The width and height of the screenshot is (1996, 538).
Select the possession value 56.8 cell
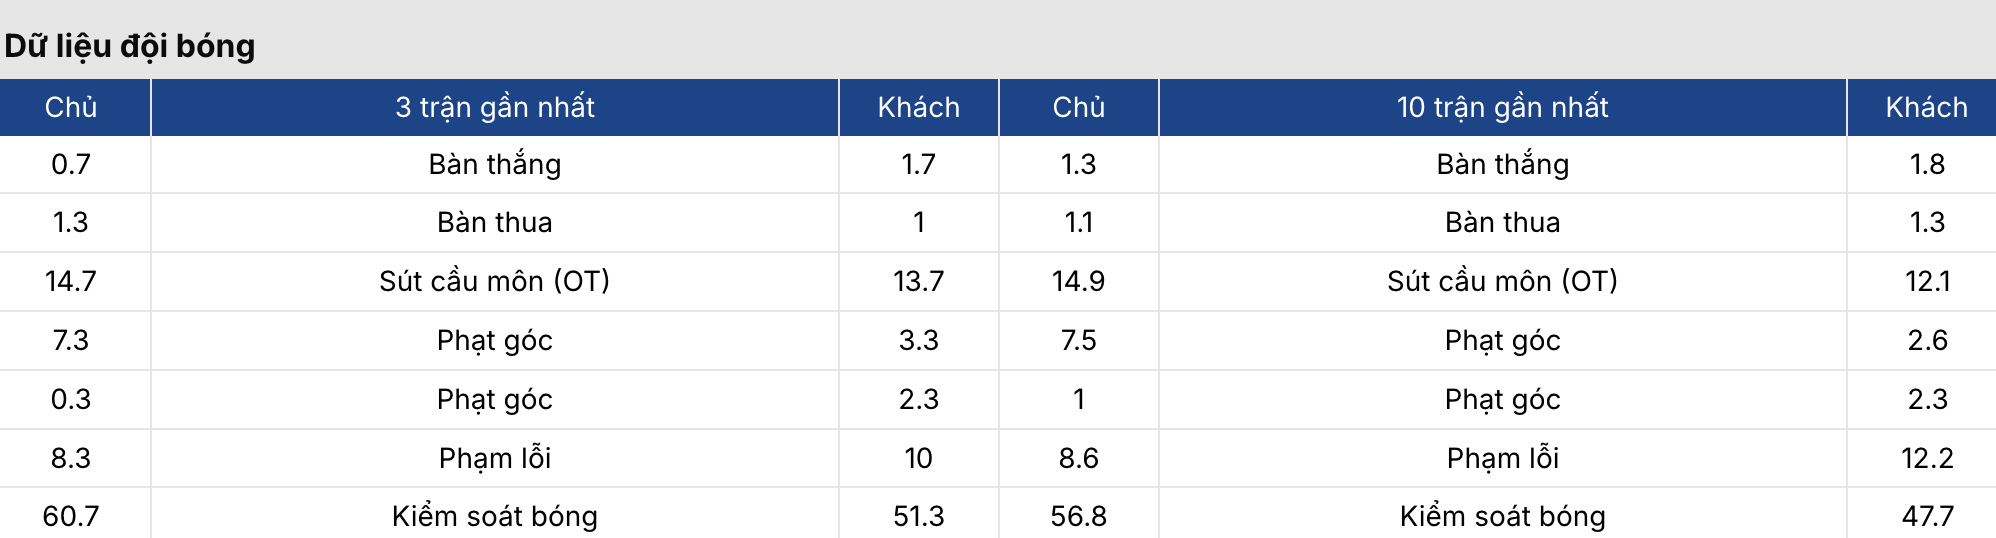click(x=1078, y=516)
